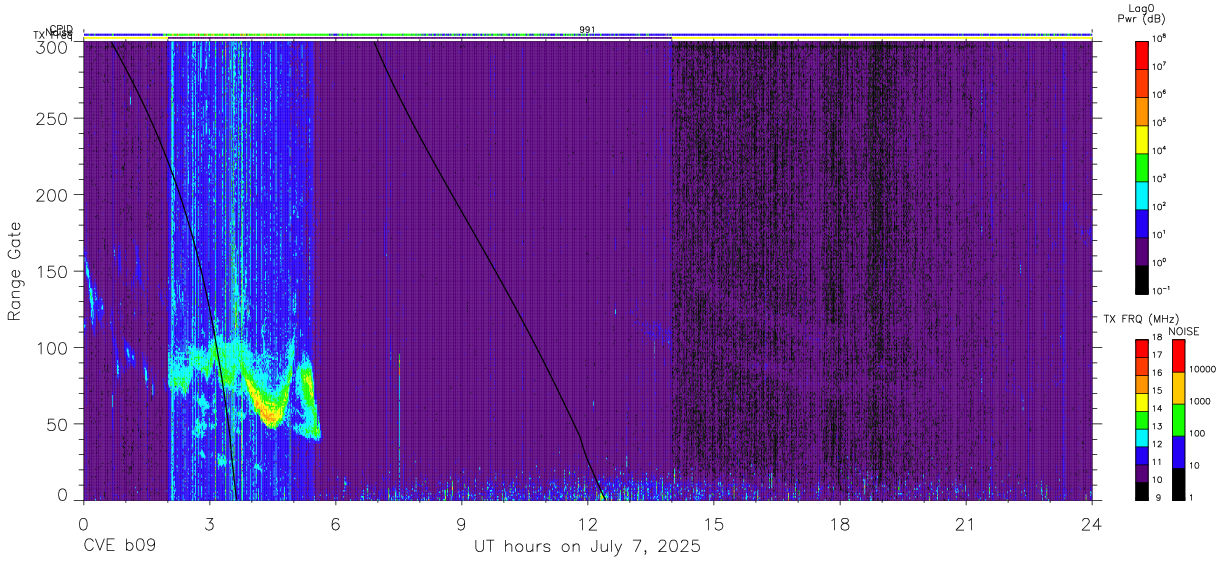Screen dimensions: 1228x567
Task: Click the purple segment of the Lag0 Pwr color bar
Action: click(1141, 250)
